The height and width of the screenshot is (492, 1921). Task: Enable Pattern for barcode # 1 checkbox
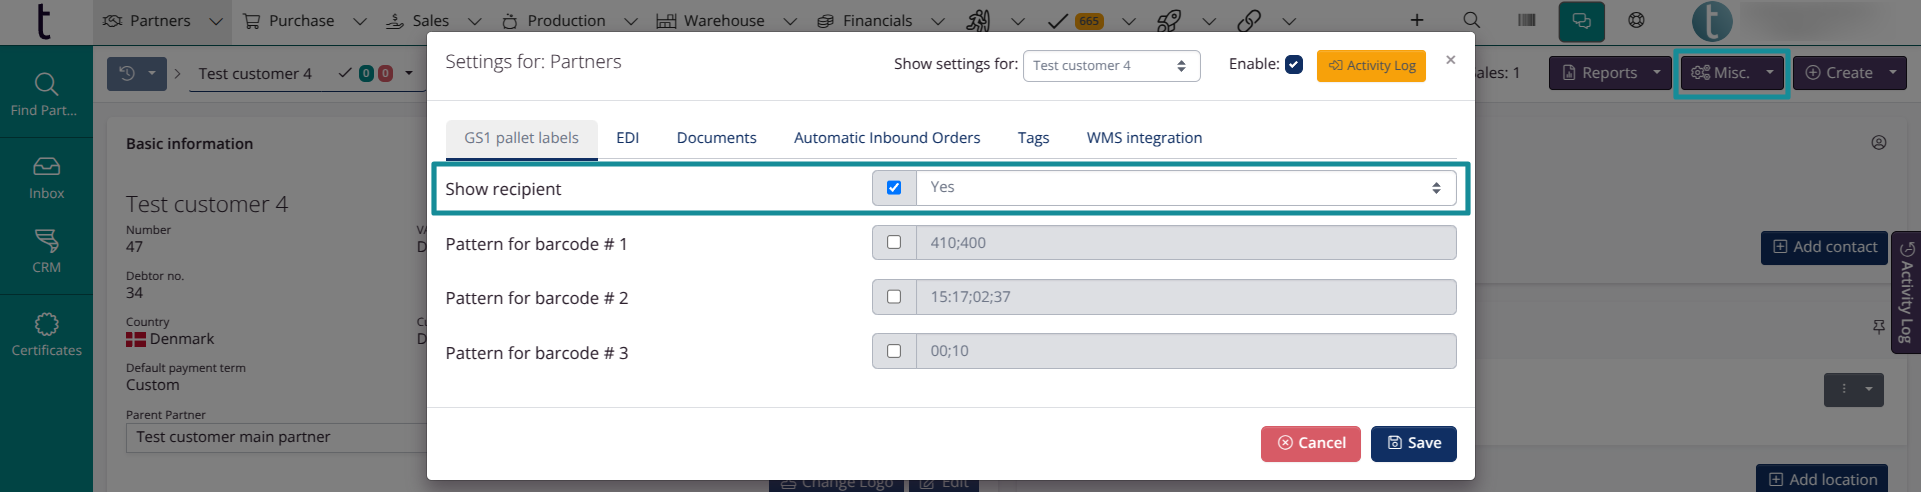pyautogui.click(x=894, y=242)
